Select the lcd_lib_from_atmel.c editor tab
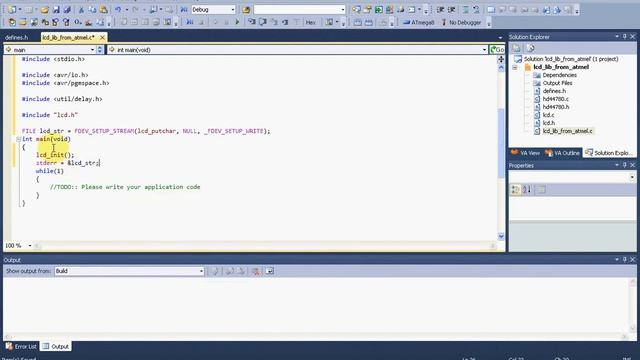The image size is (640, 360). pyautogui.click(x=68, y=38)
